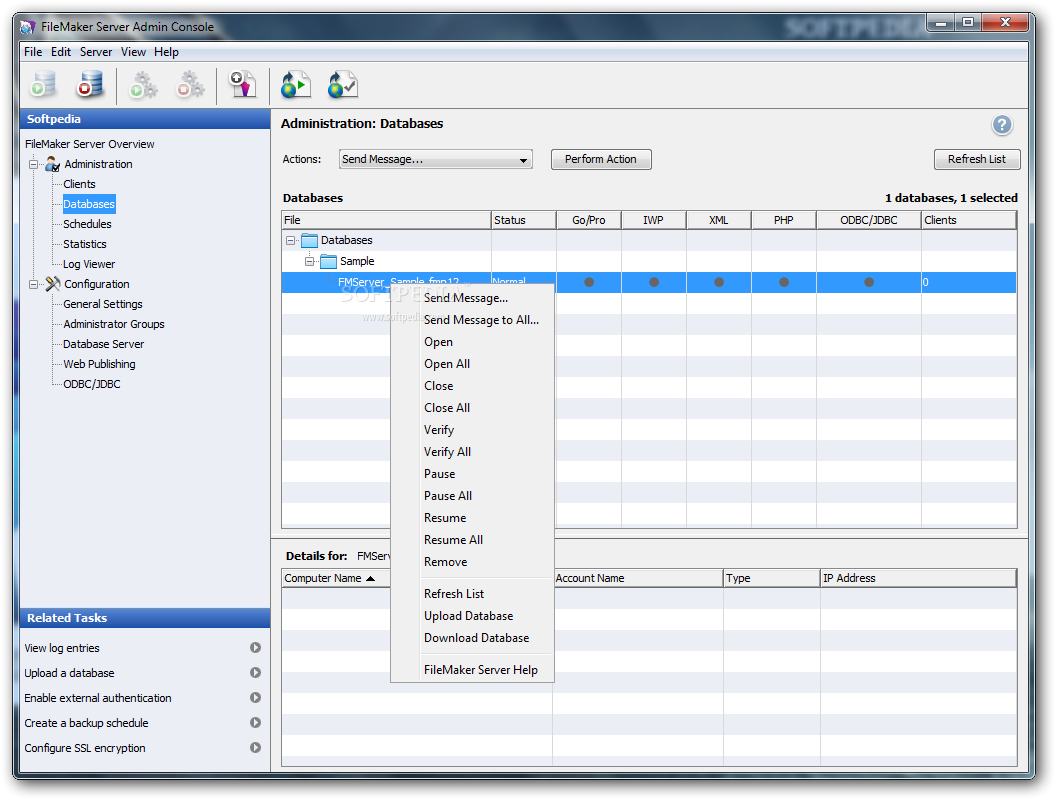
Task: Collapse the Sample folder in file list
Action: 309,261
